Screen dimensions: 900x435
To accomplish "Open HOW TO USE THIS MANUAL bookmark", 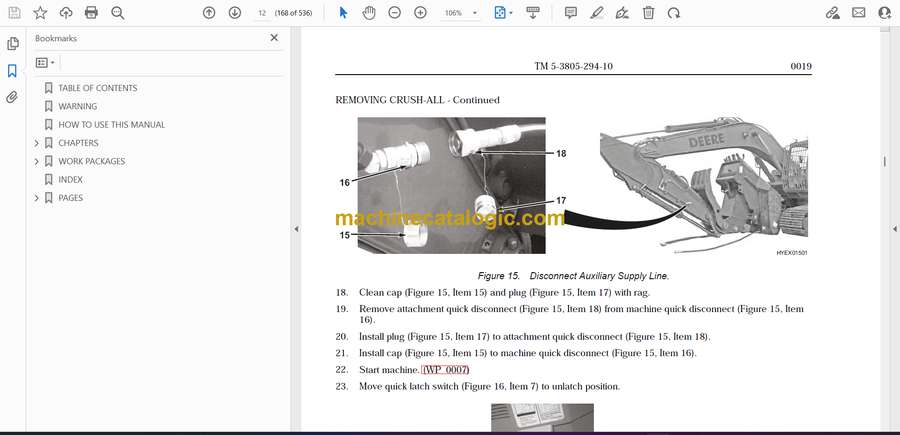I will click(x=111, y=125).
